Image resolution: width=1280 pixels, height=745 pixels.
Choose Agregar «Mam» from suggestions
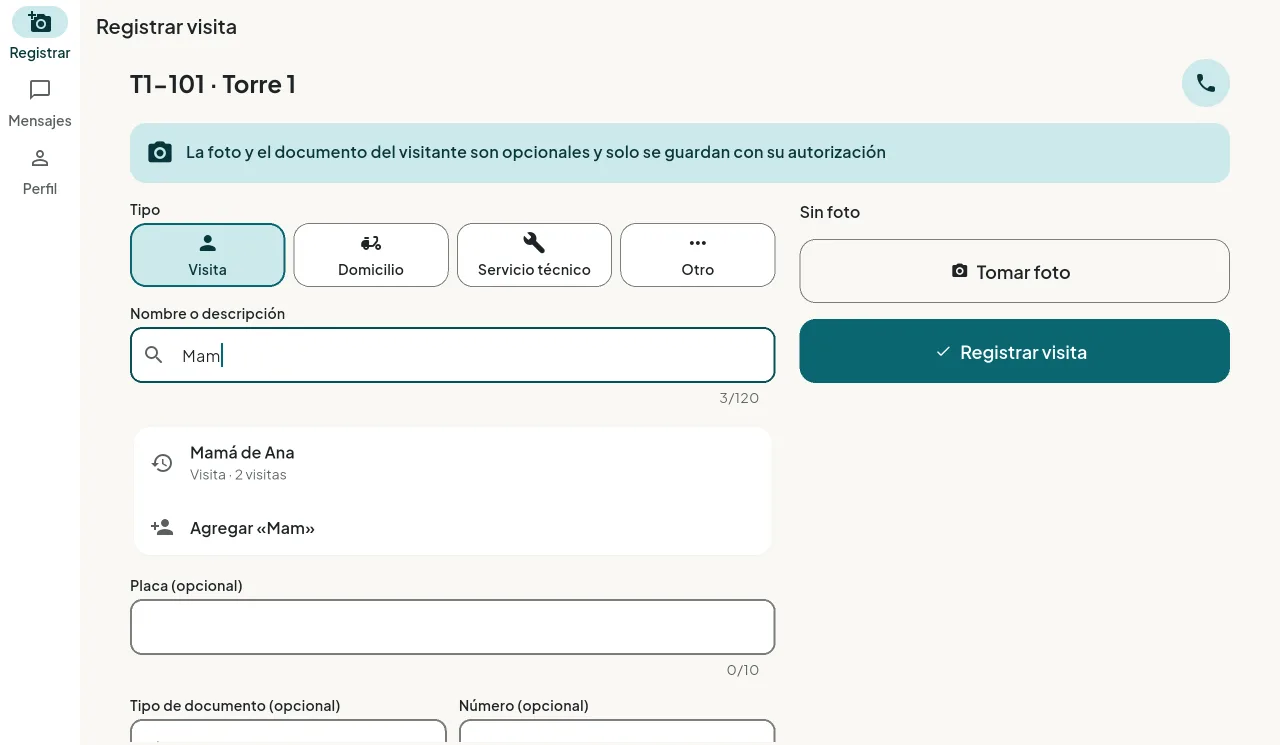tap(453, 527)
